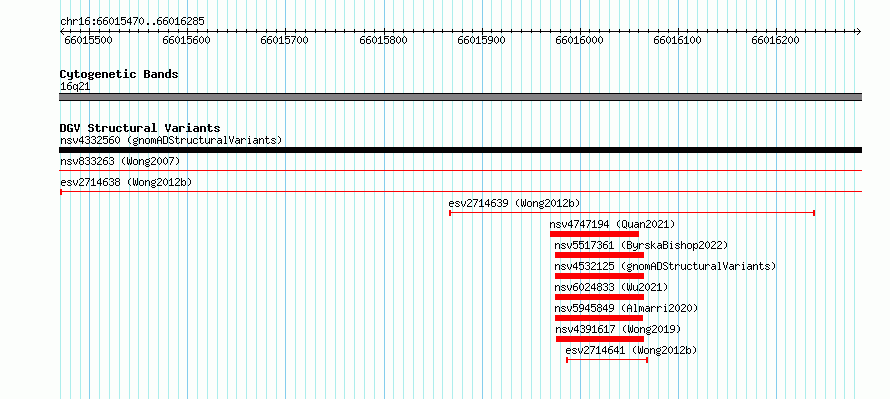
Task: Click ruler position 66016000
Action: [x=580, y=40]
